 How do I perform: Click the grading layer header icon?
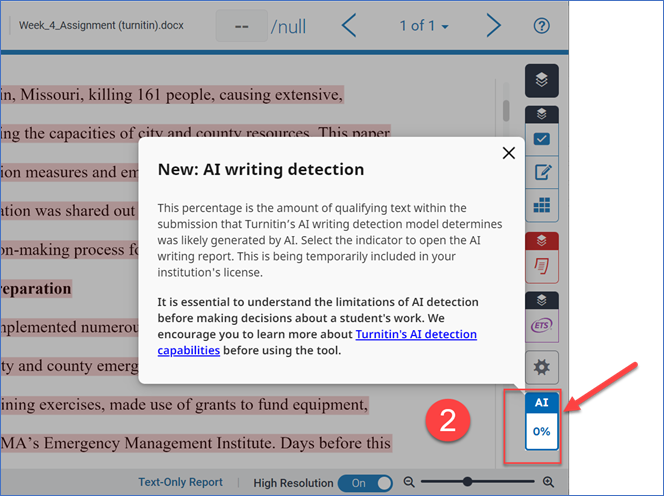[x=542, y=114]
